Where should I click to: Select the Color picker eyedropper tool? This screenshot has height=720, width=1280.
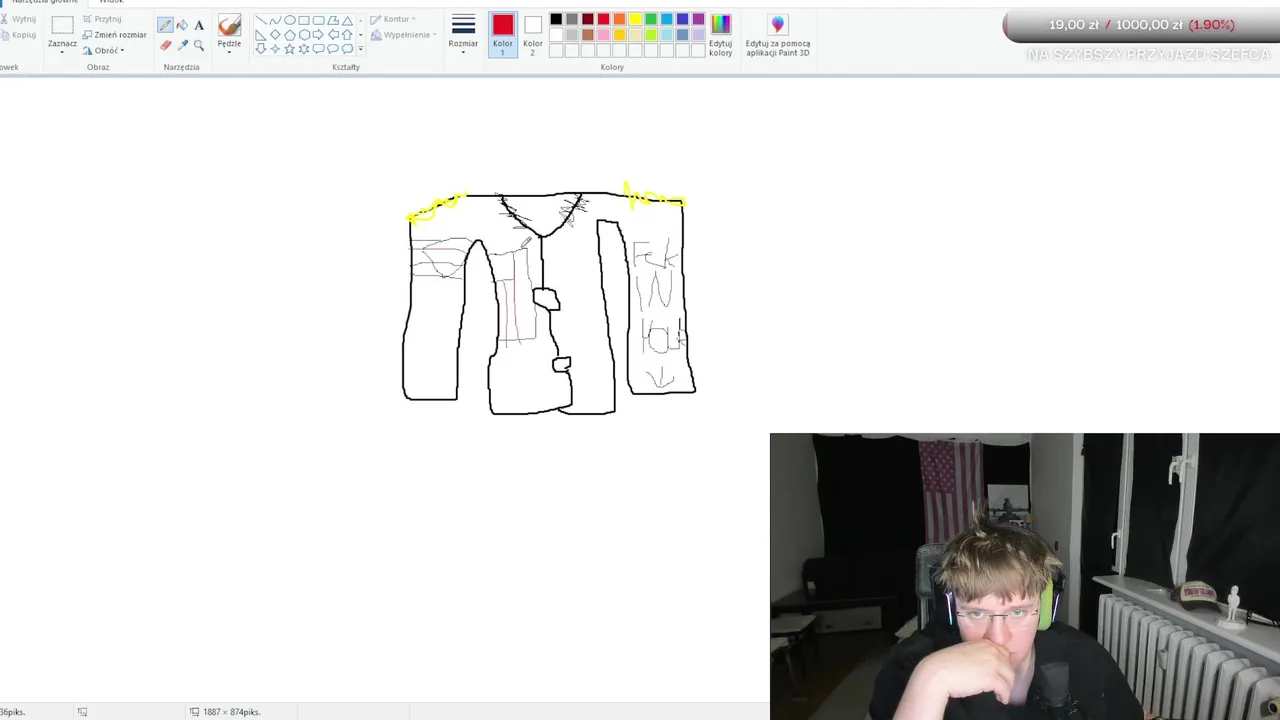click(182, 45)
